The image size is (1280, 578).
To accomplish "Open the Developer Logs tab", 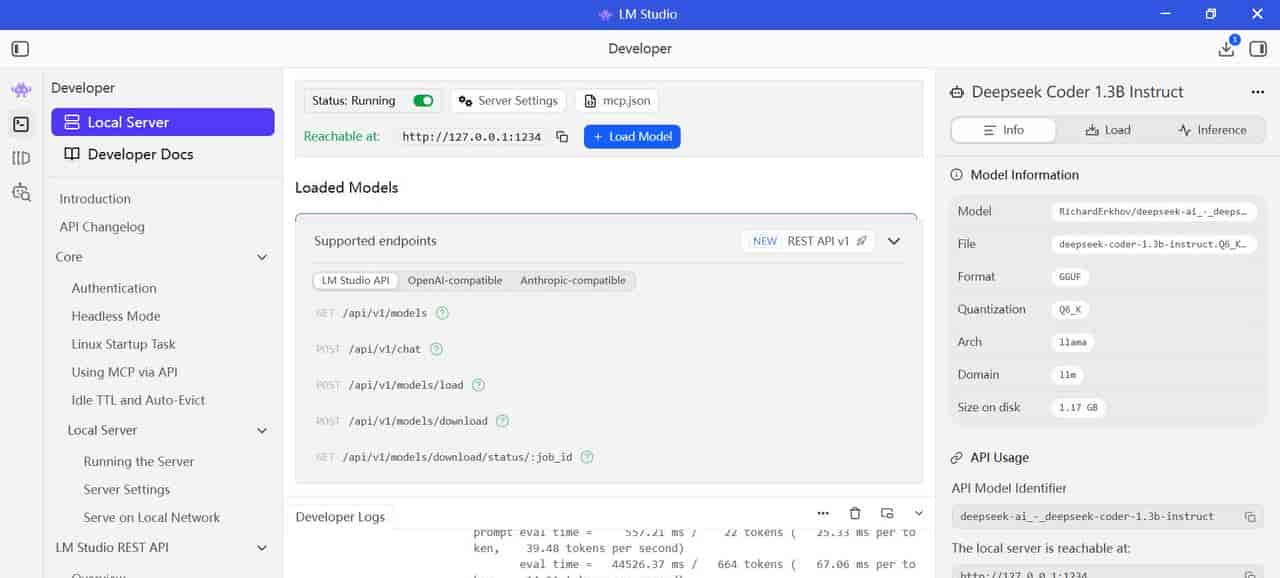I will pyautogui.click(x=341, y=517).
